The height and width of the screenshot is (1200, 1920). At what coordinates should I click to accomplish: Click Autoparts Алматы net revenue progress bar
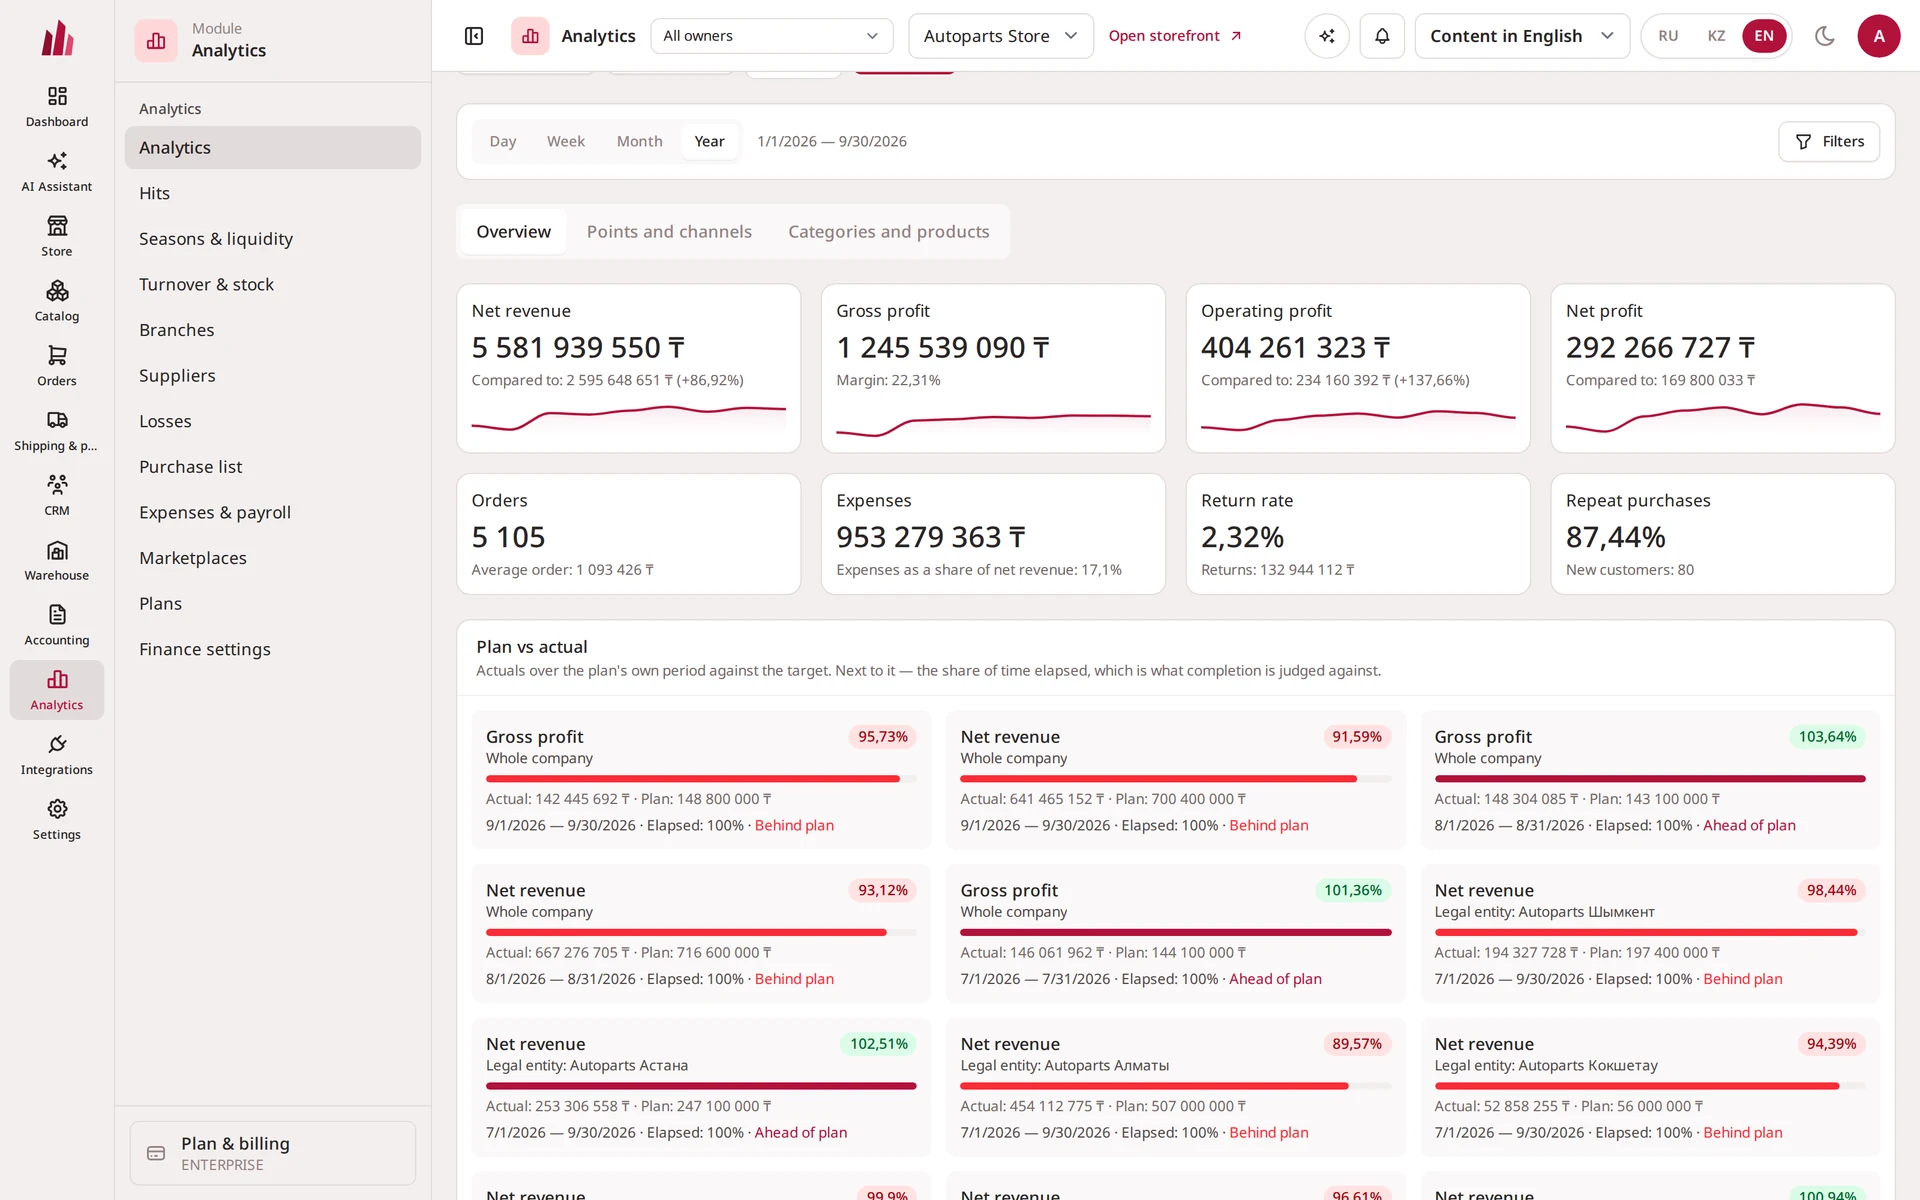[1175, 1086]
